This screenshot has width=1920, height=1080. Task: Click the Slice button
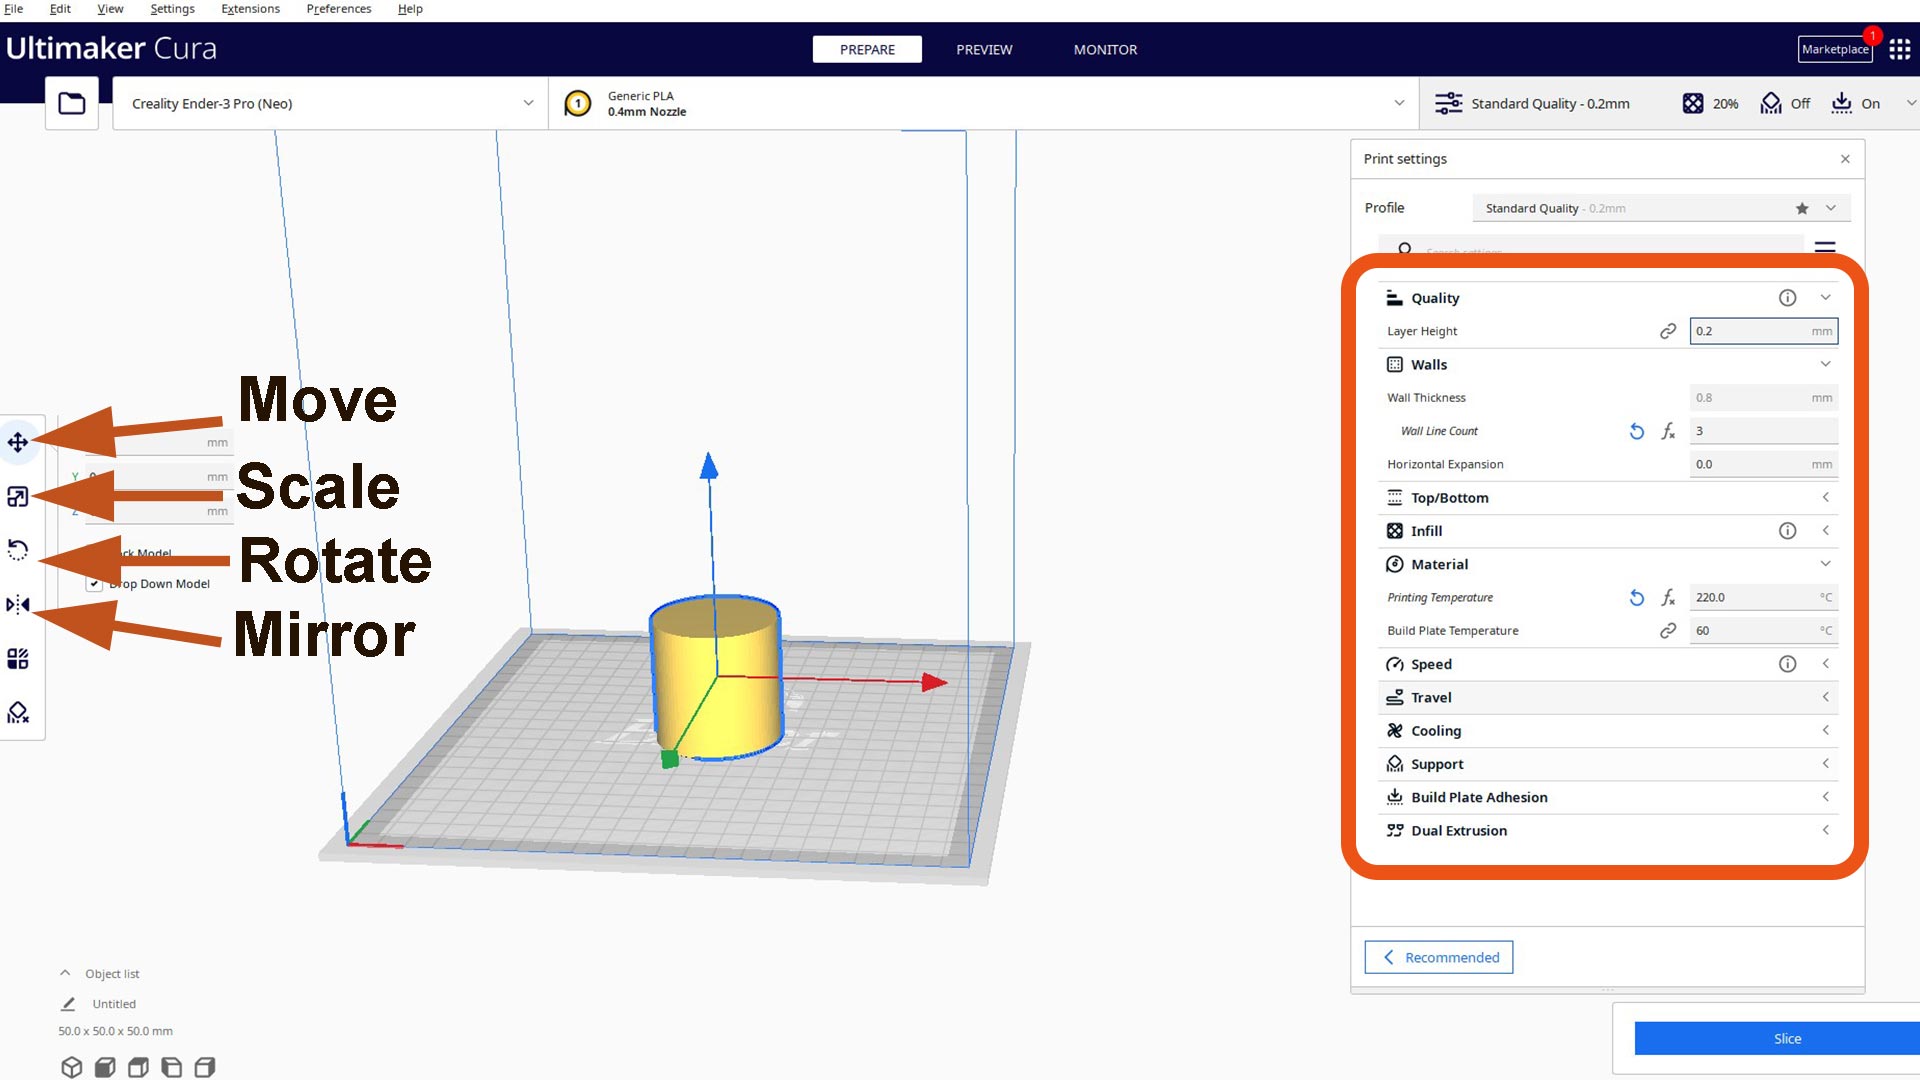1777,1039
